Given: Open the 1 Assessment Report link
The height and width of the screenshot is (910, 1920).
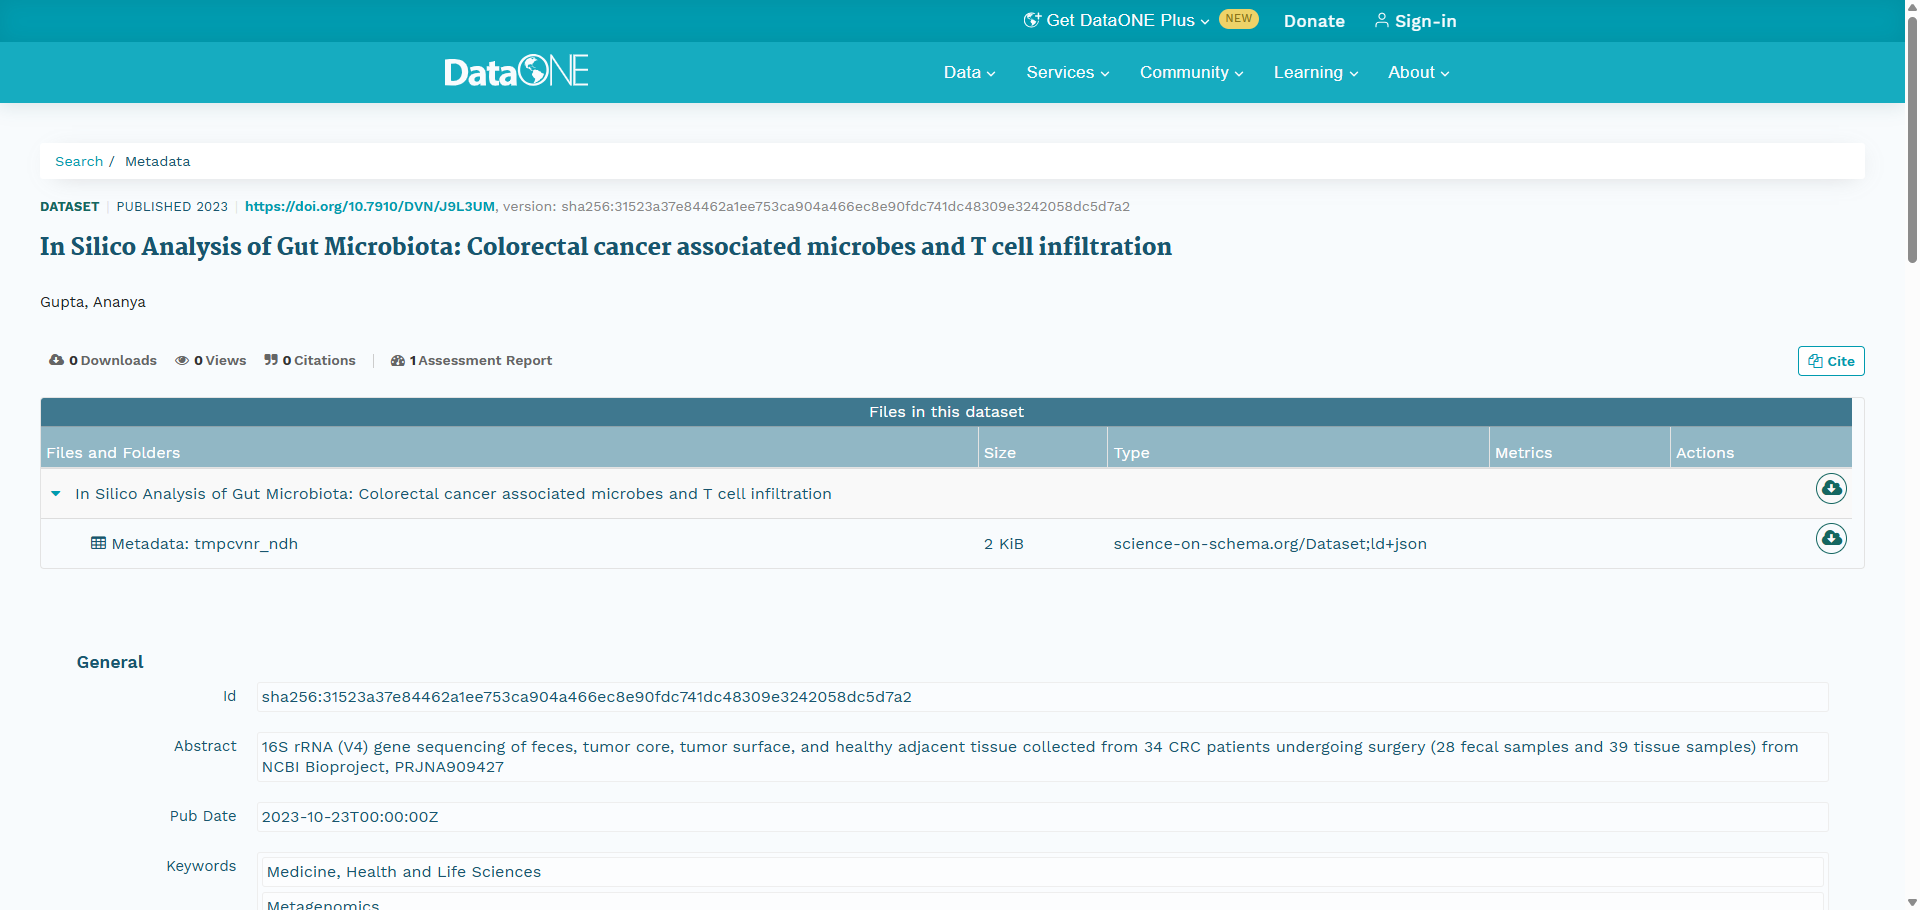Looking at the screenshot, I should pos(471,360).
